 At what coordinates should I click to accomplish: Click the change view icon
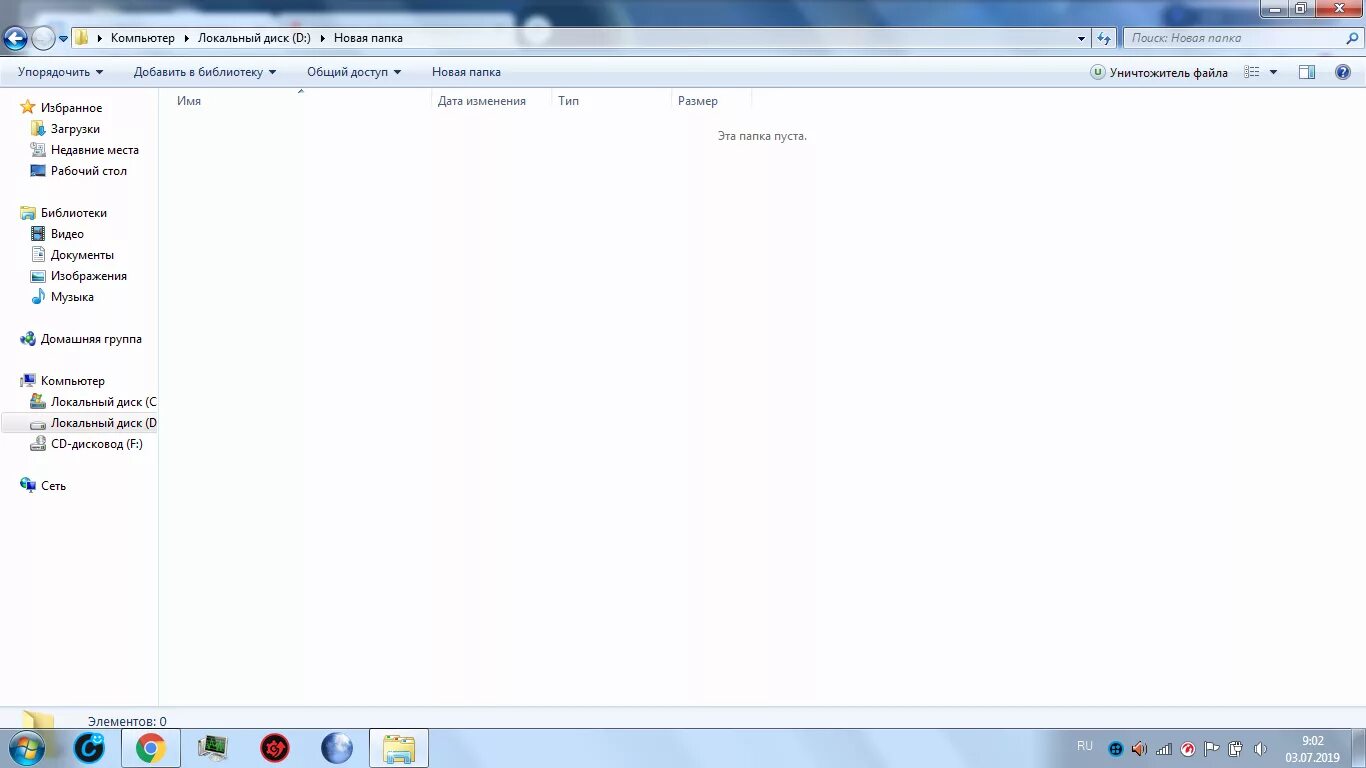click(1252, 72)
